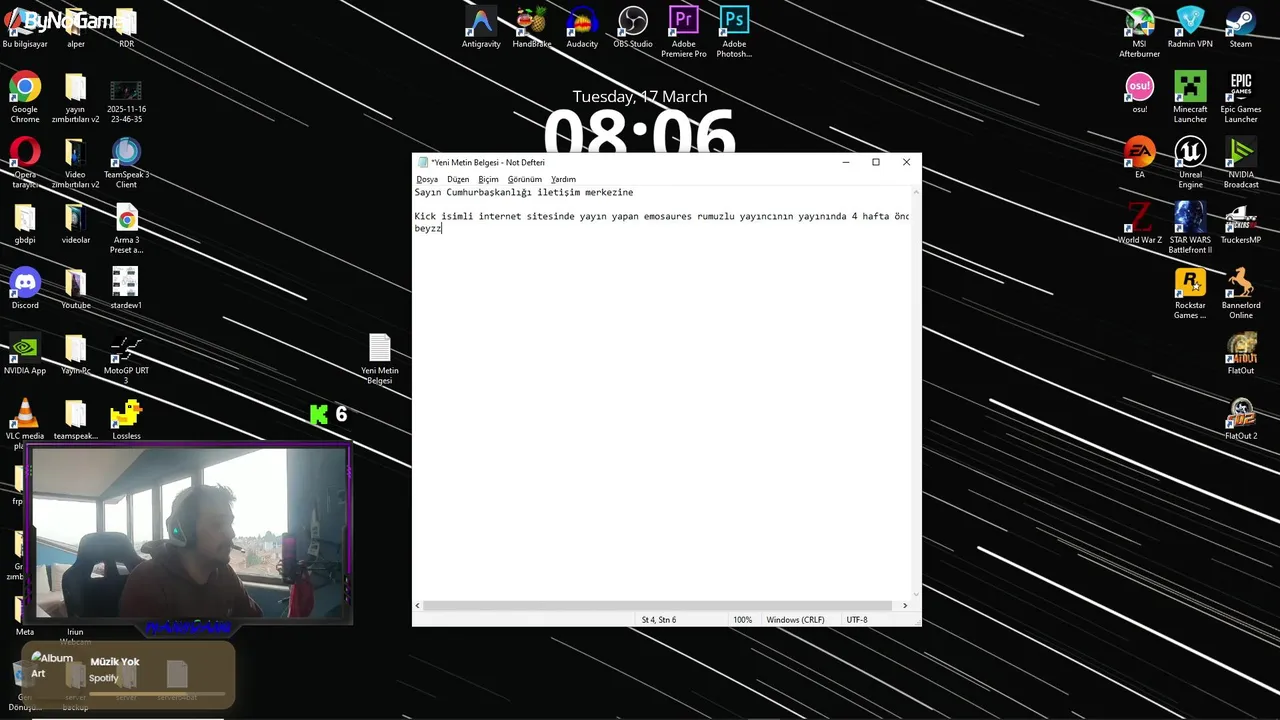Select the osu! desktop icon
This screenshot has height=720, width=1280.
tap(1140, 92)
